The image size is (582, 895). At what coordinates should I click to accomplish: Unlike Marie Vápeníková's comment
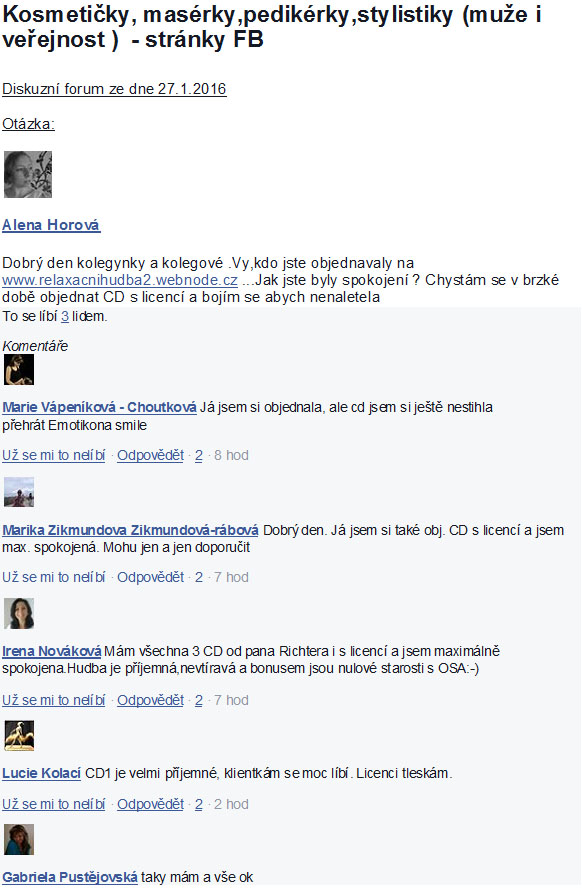pos(54,455)
